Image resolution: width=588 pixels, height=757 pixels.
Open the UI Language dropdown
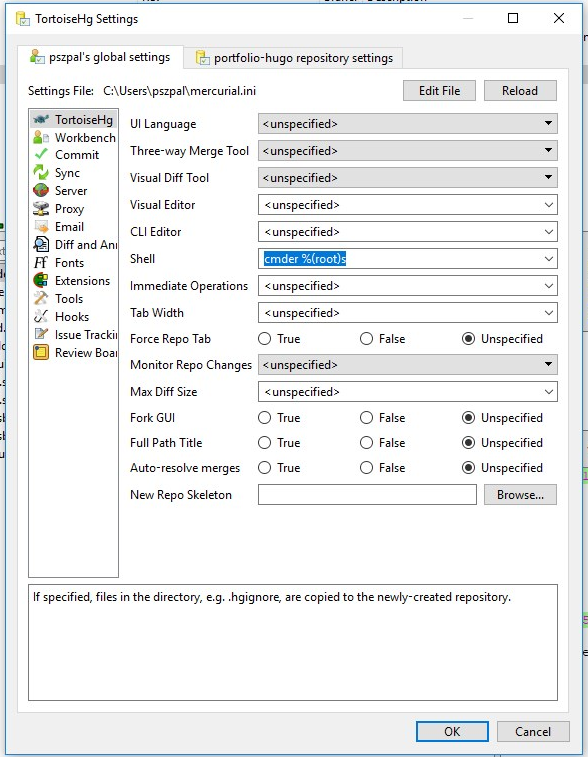[407, 124]
